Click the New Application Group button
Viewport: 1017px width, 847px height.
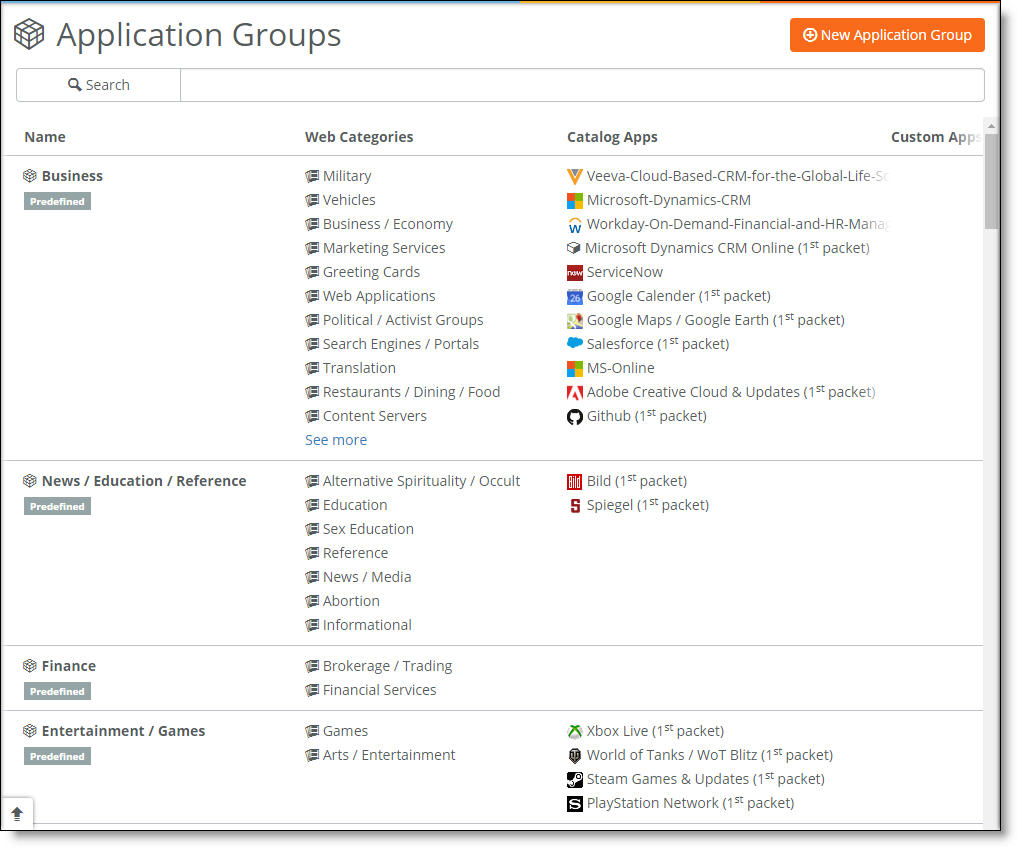click(886, 34)
